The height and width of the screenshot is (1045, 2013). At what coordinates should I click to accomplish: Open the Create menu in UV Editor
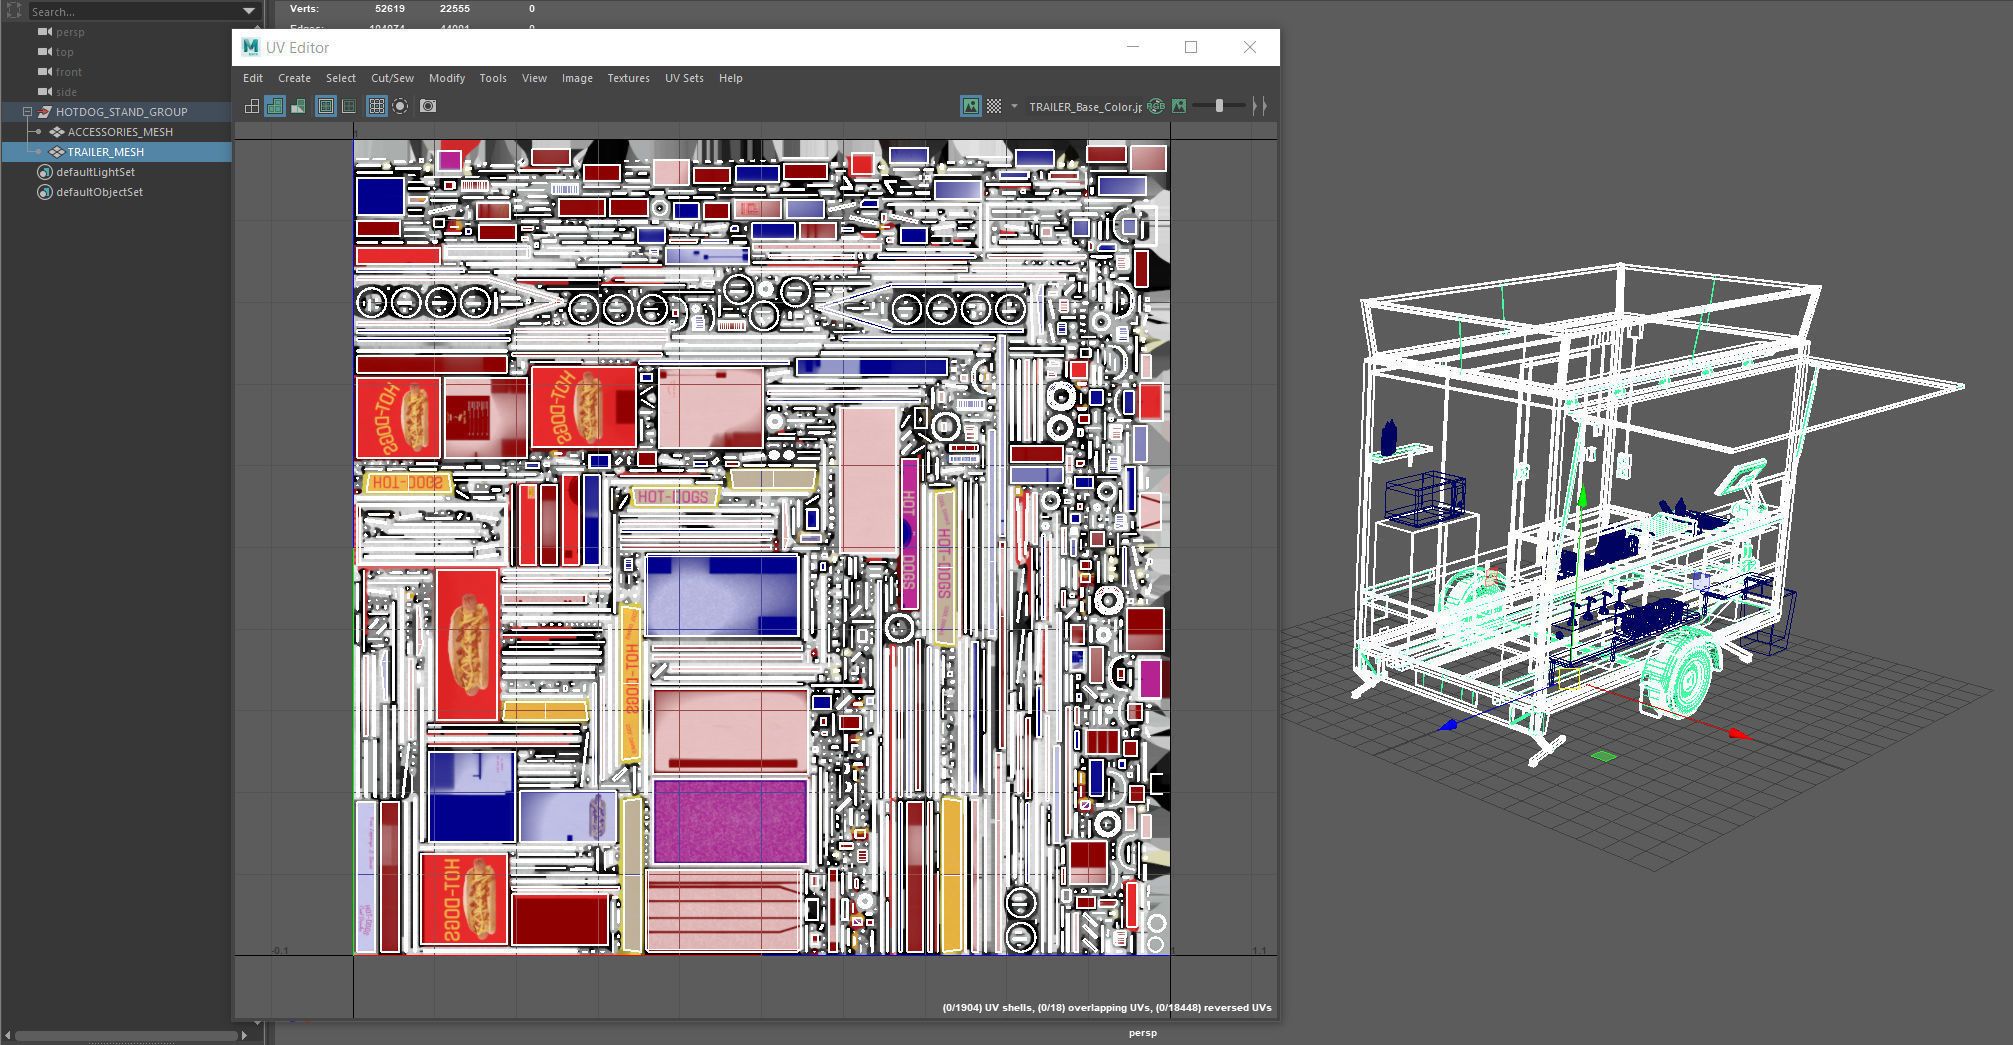[294, 78]
